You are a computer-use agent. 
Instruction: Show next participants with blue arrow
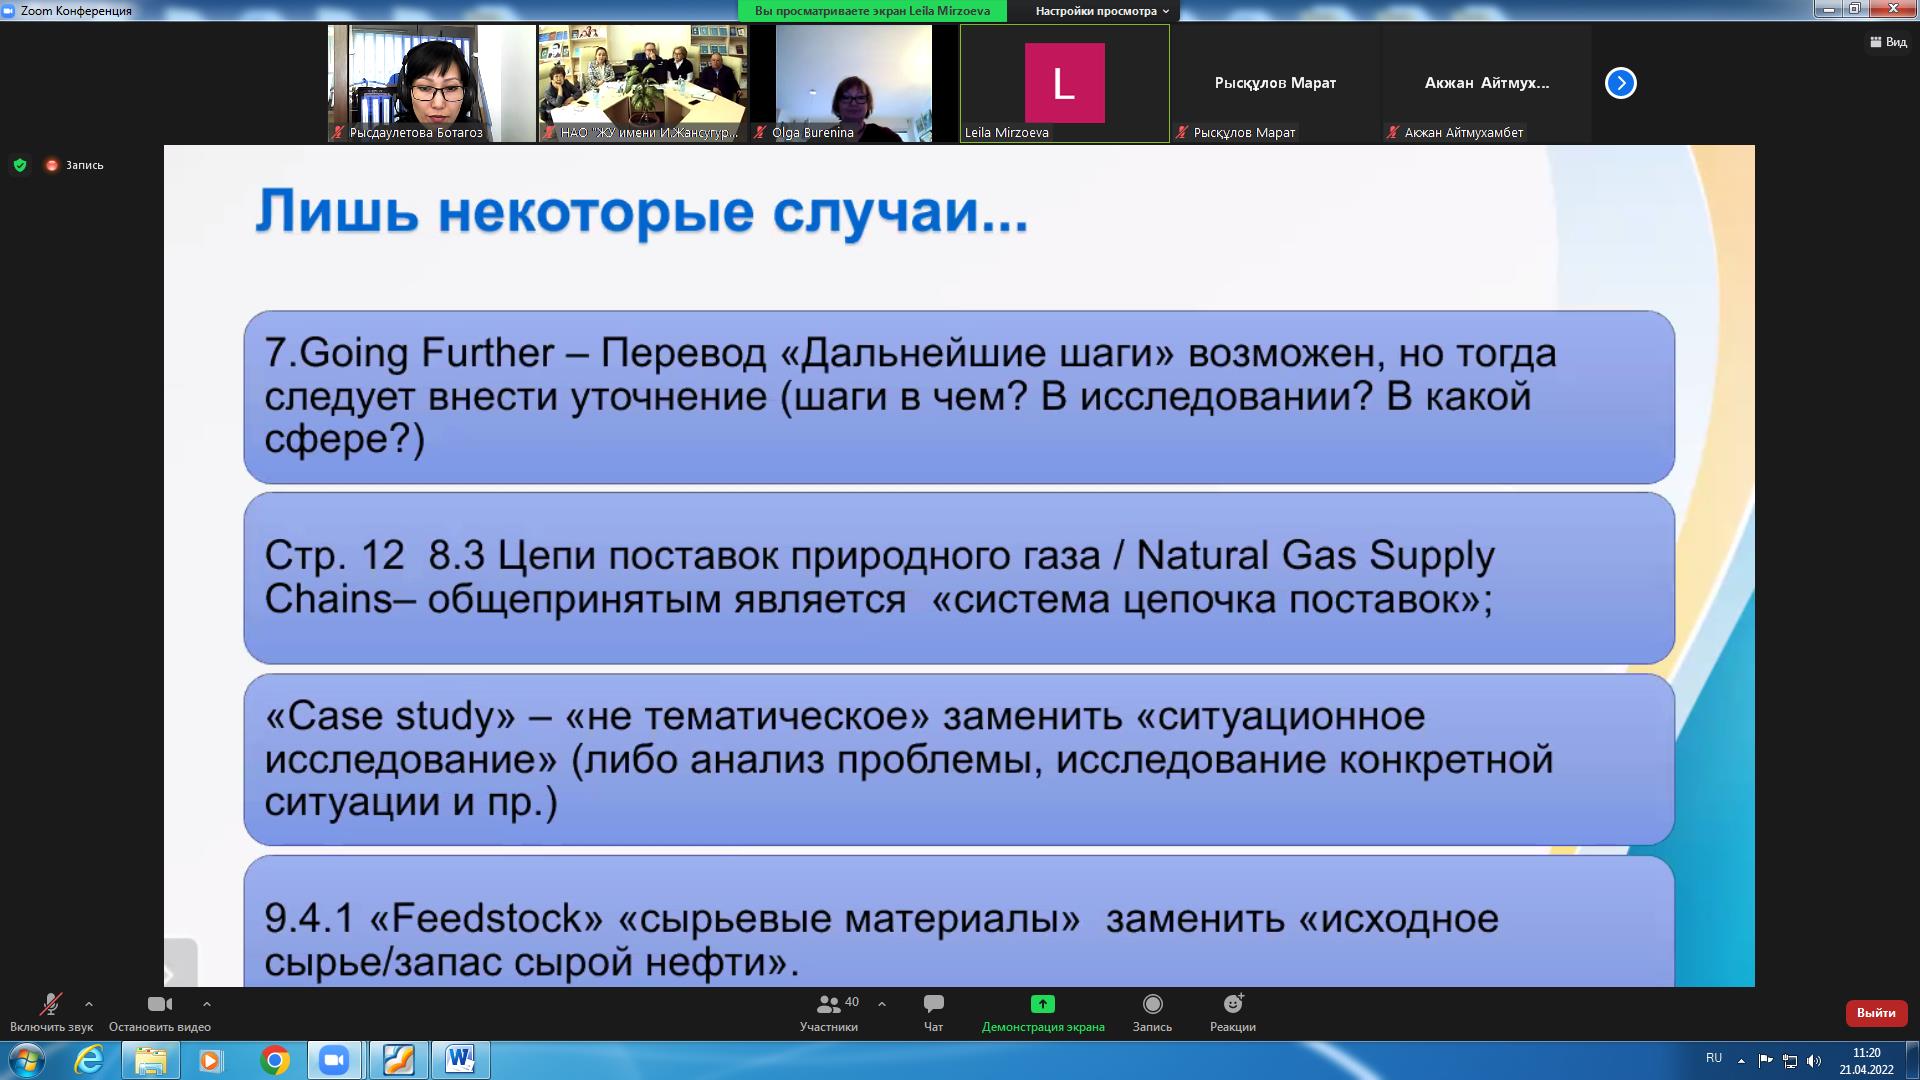[1620, 83]
